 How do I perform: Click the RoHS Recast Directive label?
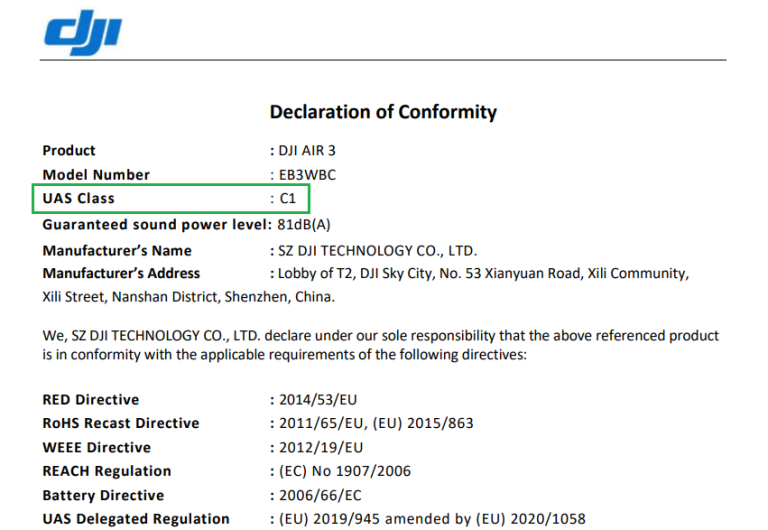(121, 424)
